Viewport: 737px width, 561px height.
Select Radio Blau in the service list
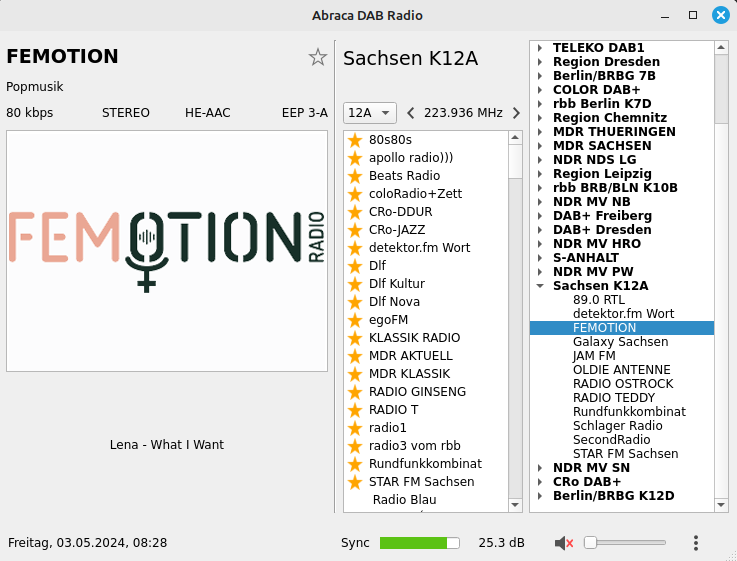[426, 500]
